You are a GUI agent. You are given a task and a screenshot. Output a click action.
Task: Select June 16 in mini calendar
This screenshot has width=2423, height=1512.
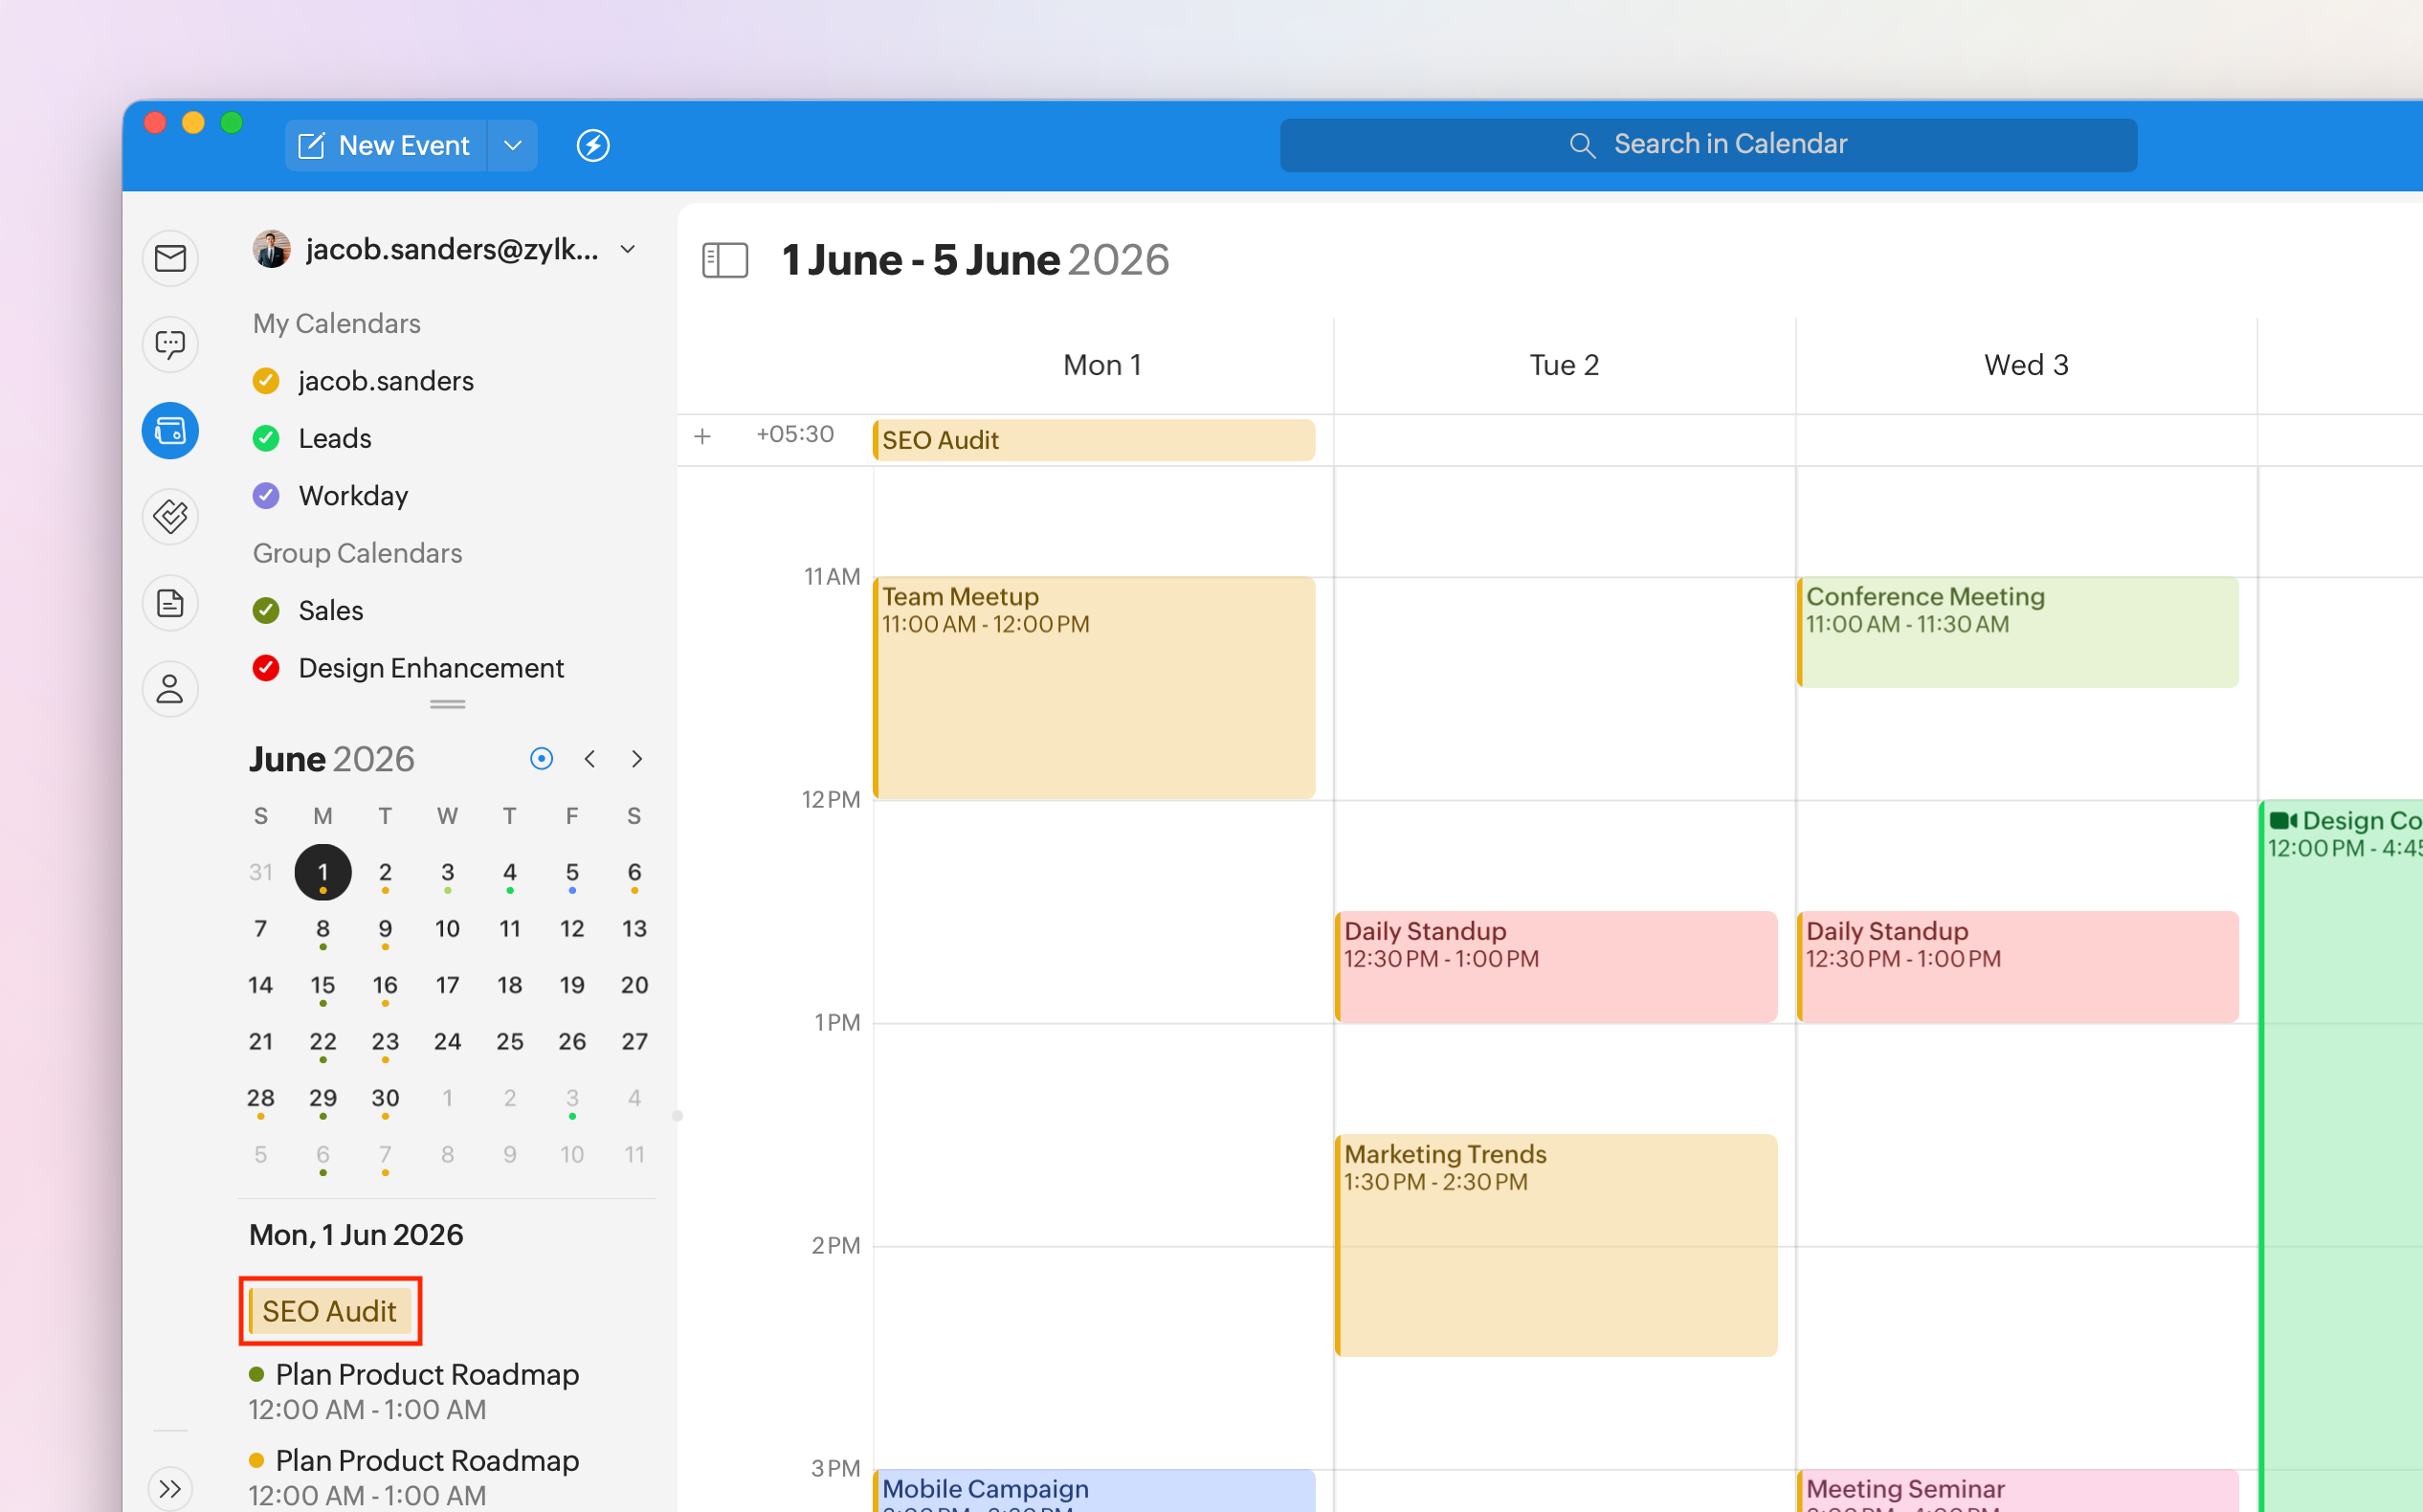tap(385, 986)
